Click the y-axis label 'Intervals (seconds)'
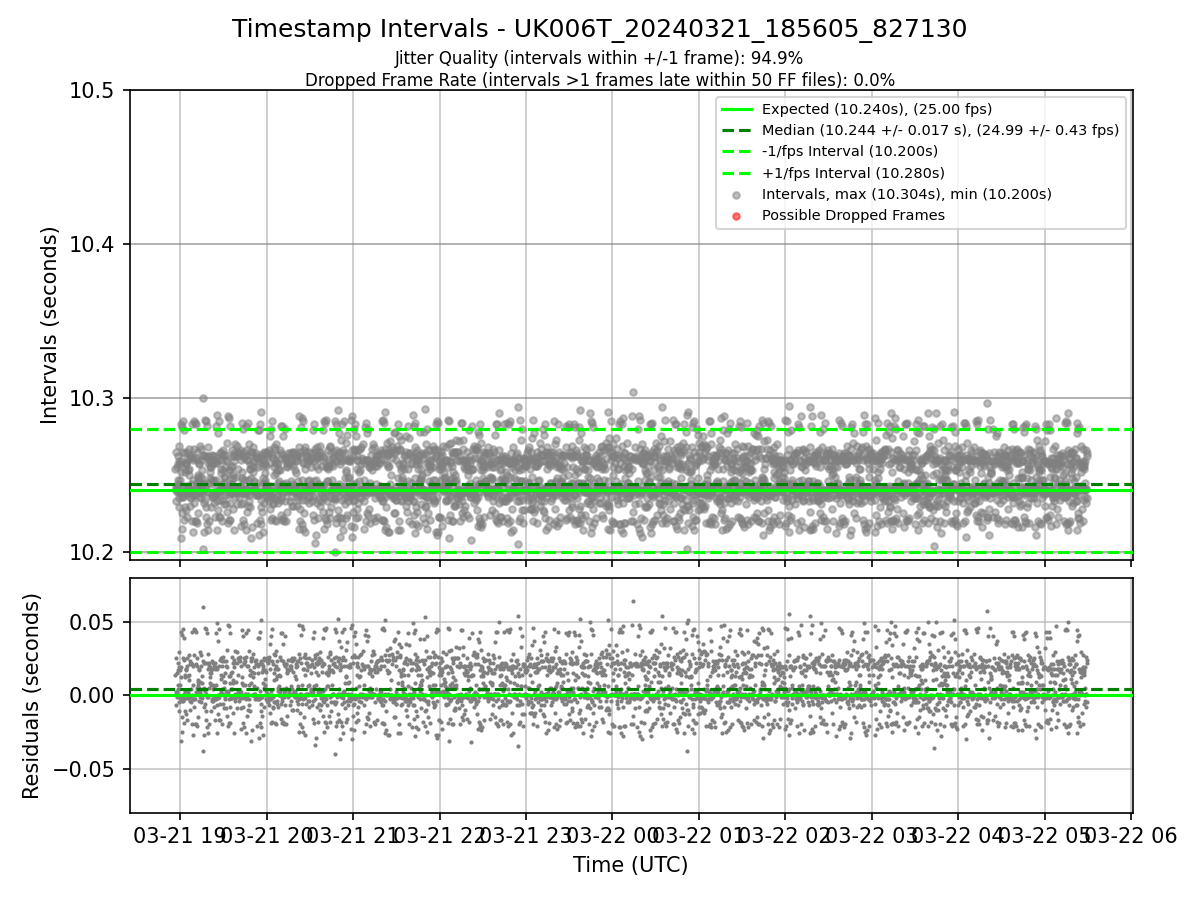The image size is (1200, 900). click(50, 325)
